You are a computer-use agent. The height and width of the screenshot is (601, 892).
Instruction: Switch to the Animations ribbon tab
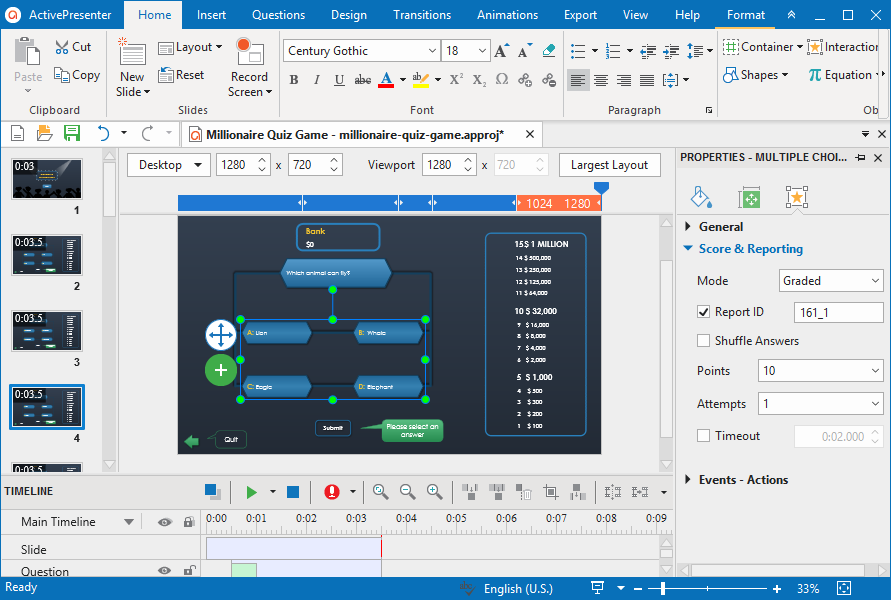coord(507,15)
